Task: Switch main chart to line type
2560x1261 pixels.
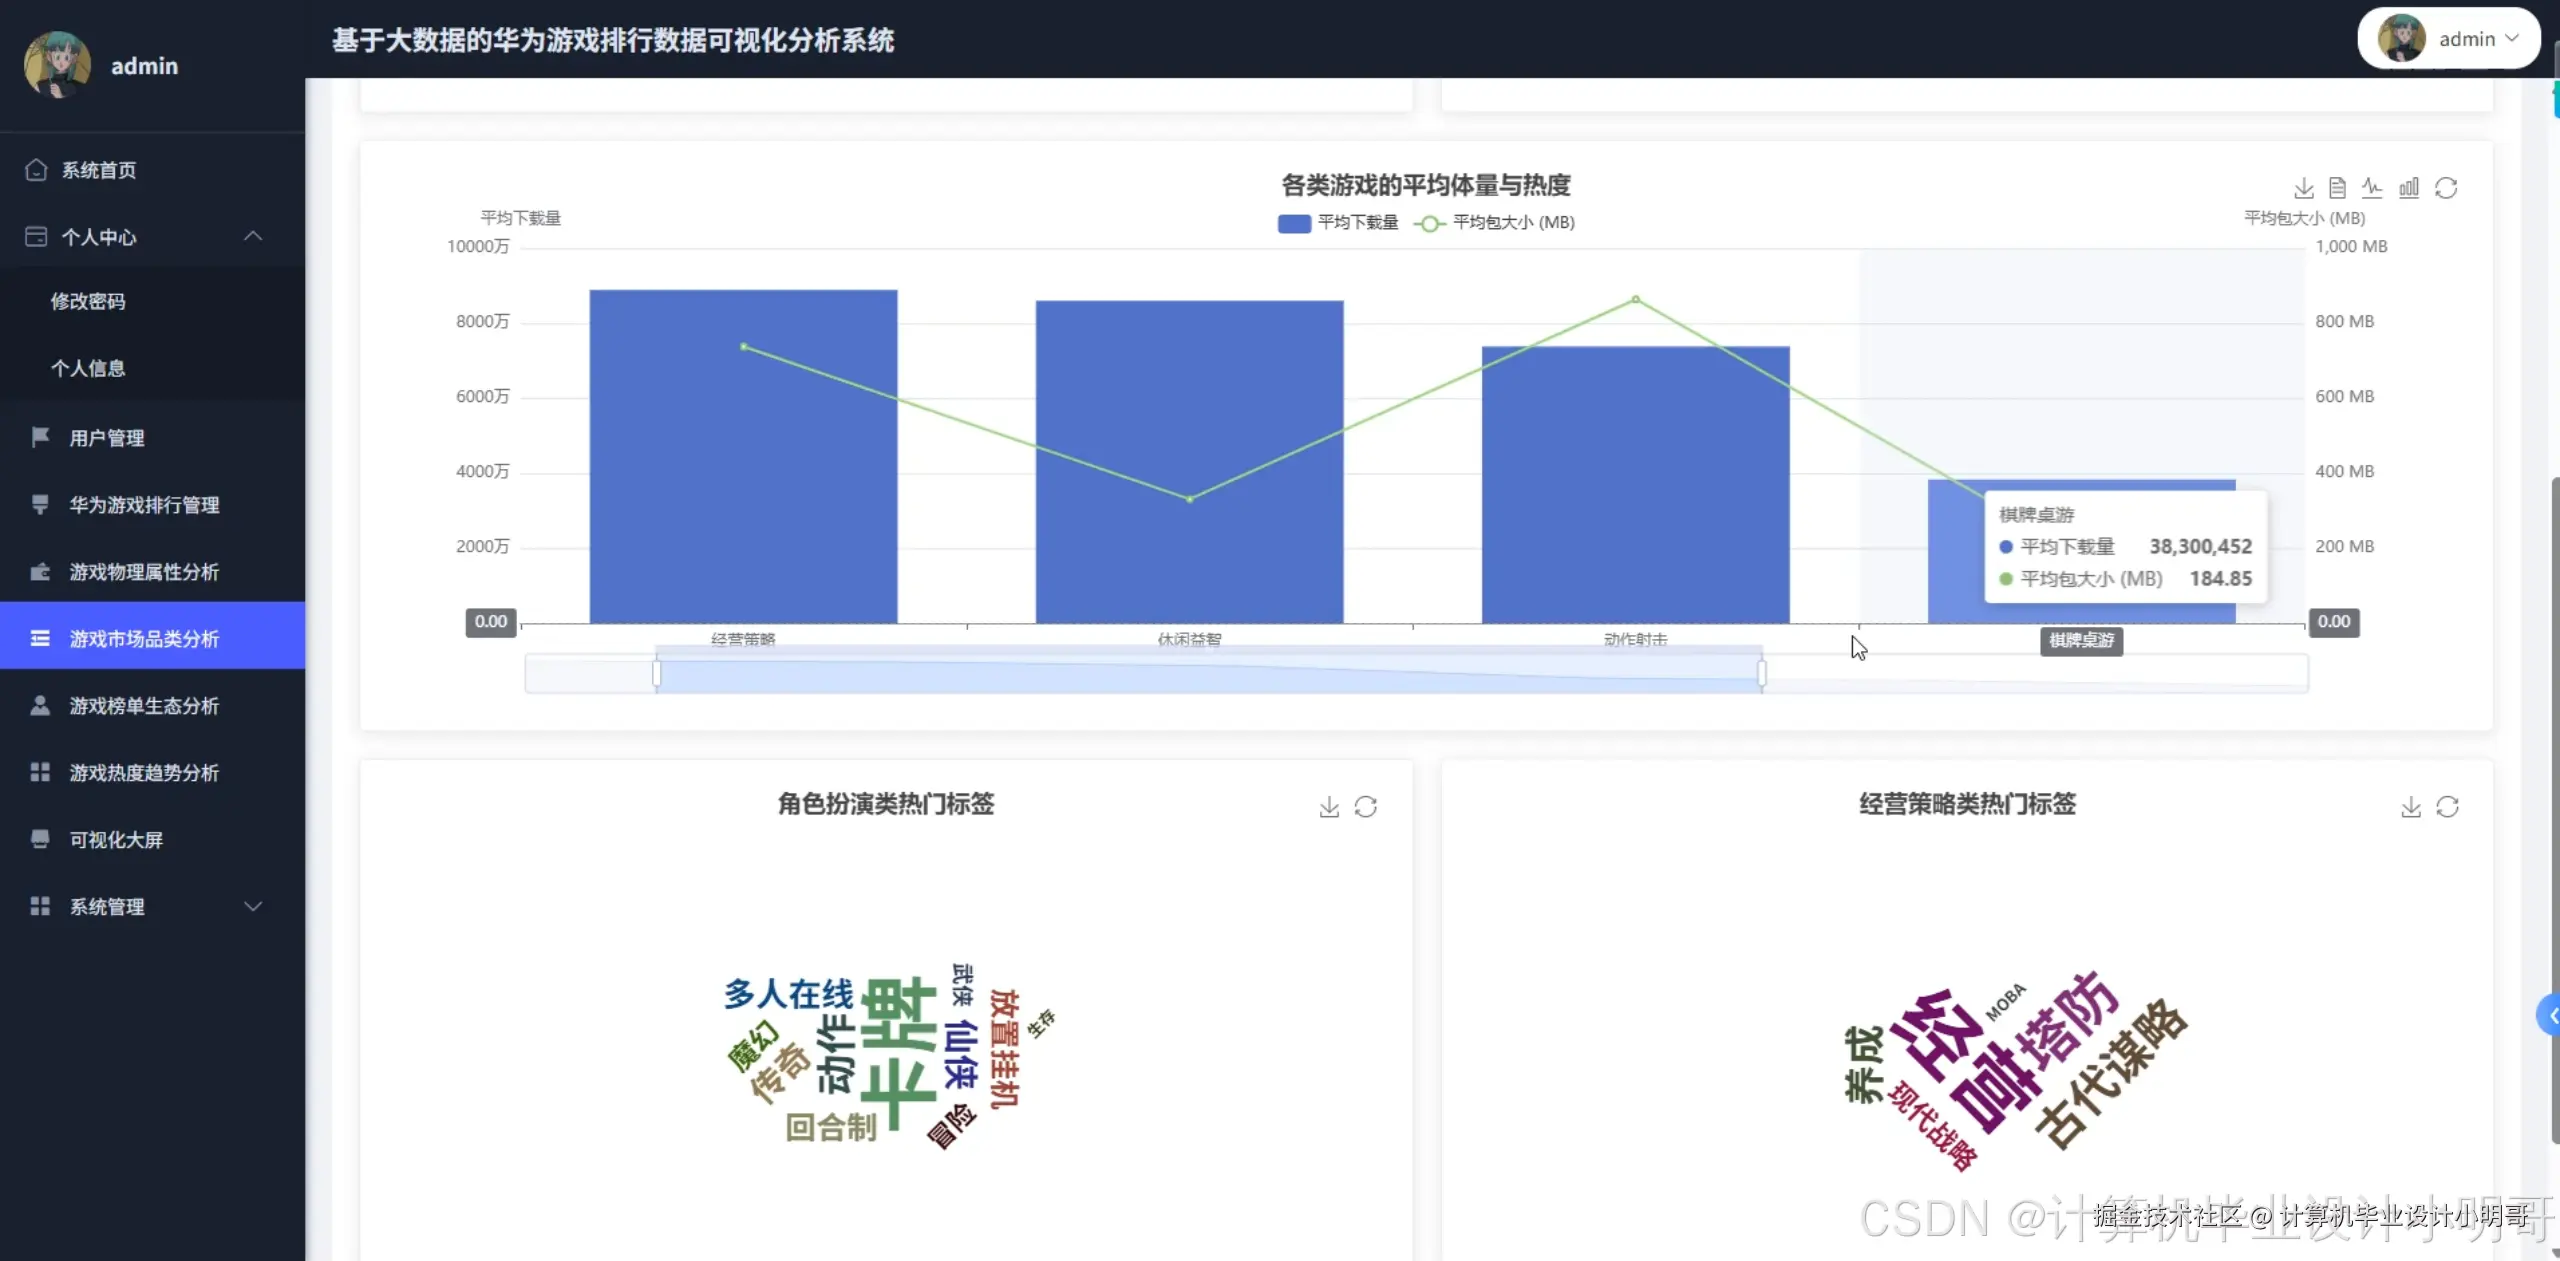Action: pos(2372,188)
